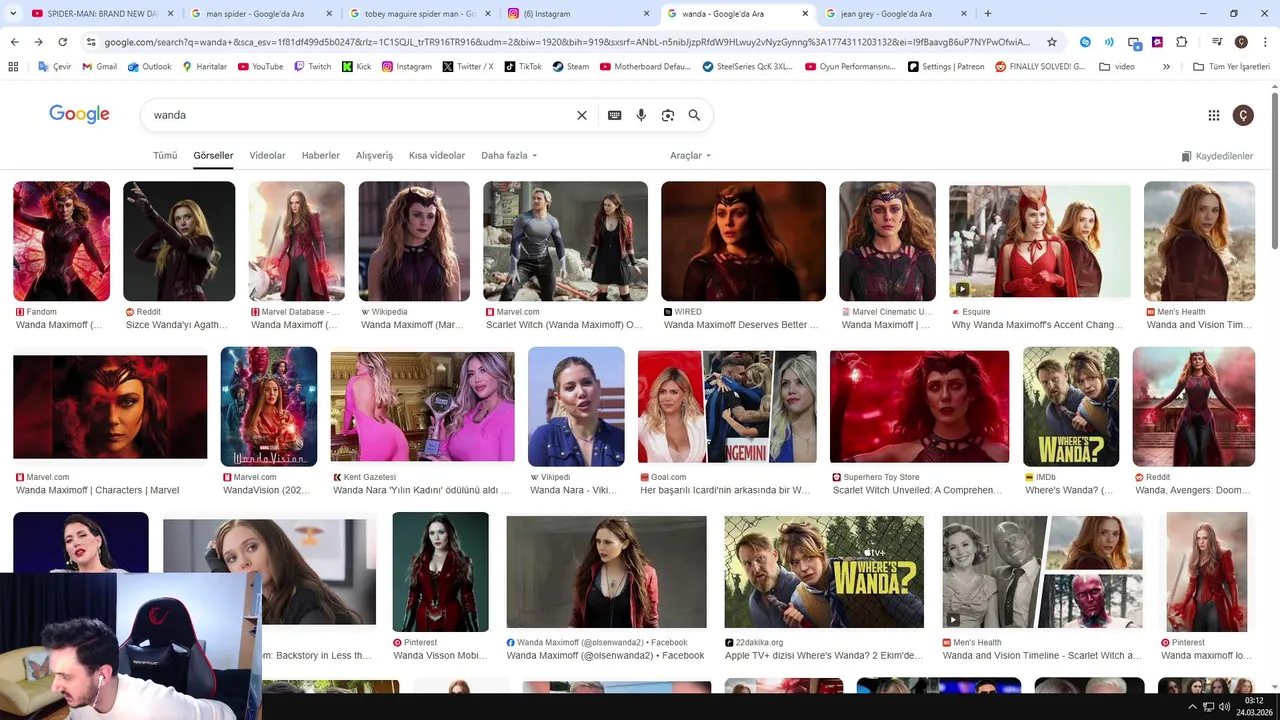Click the page vertical scrollbar

click(x=1275, y=170)
